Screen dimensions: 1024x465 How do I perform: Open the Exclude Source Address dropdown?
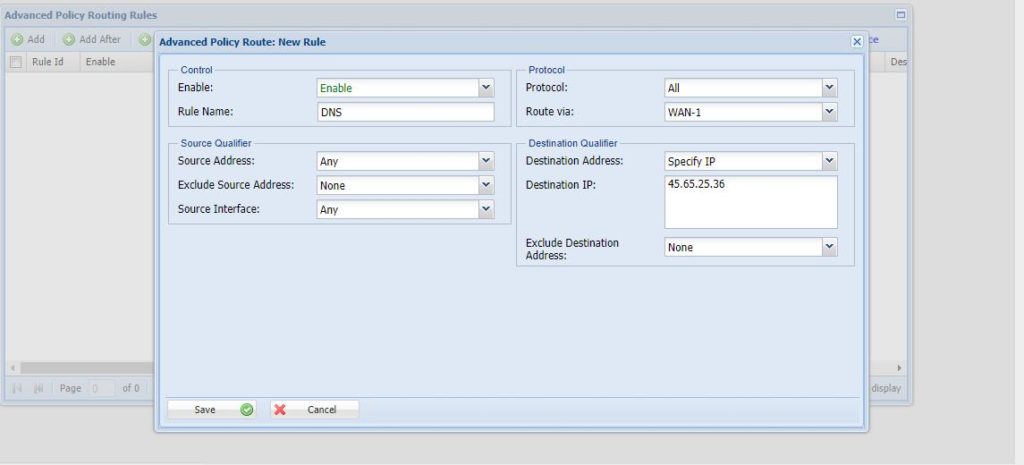coord(486,185)
